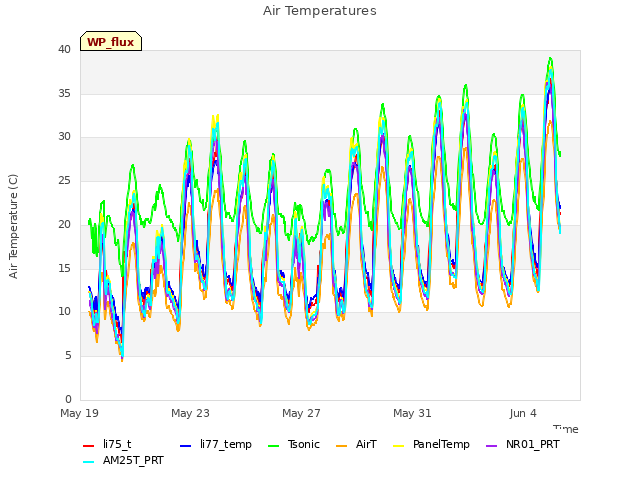Click the green Tsonic legend color marker
Screen dimensions: 640x480
[x=273, y=446]
